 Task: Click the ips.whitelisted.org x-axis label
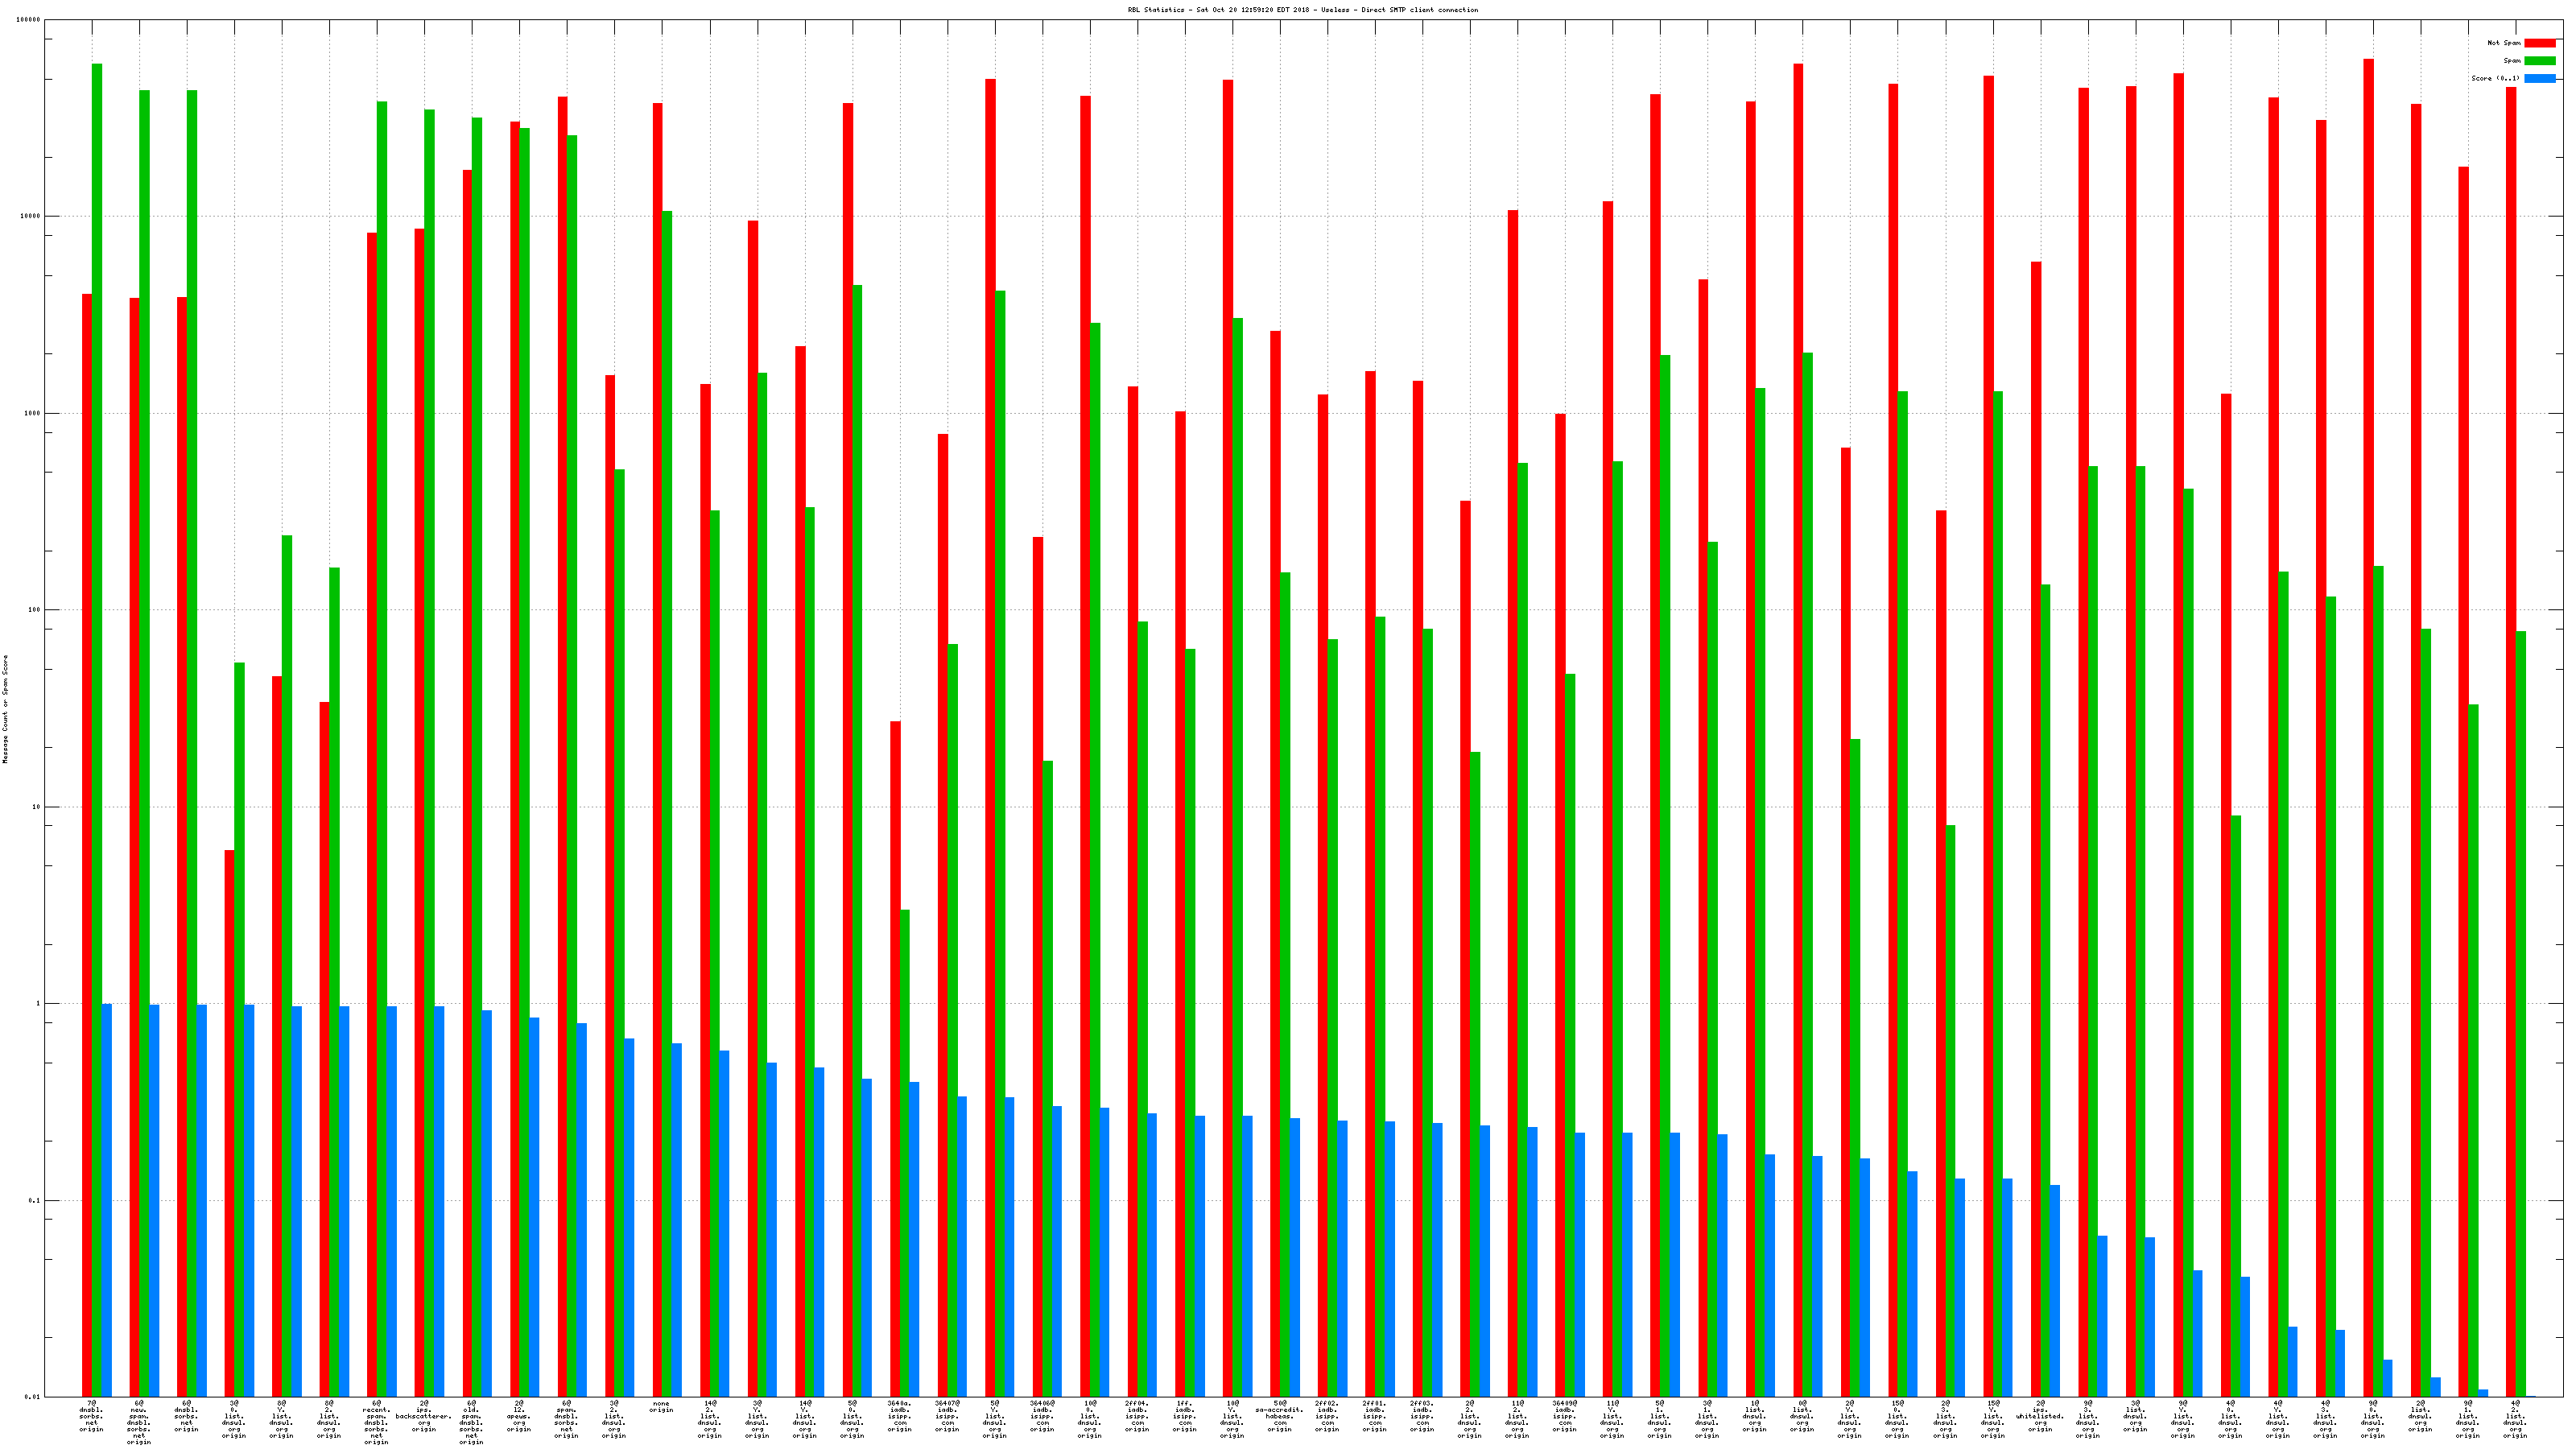click(x=2040, y=1416)
